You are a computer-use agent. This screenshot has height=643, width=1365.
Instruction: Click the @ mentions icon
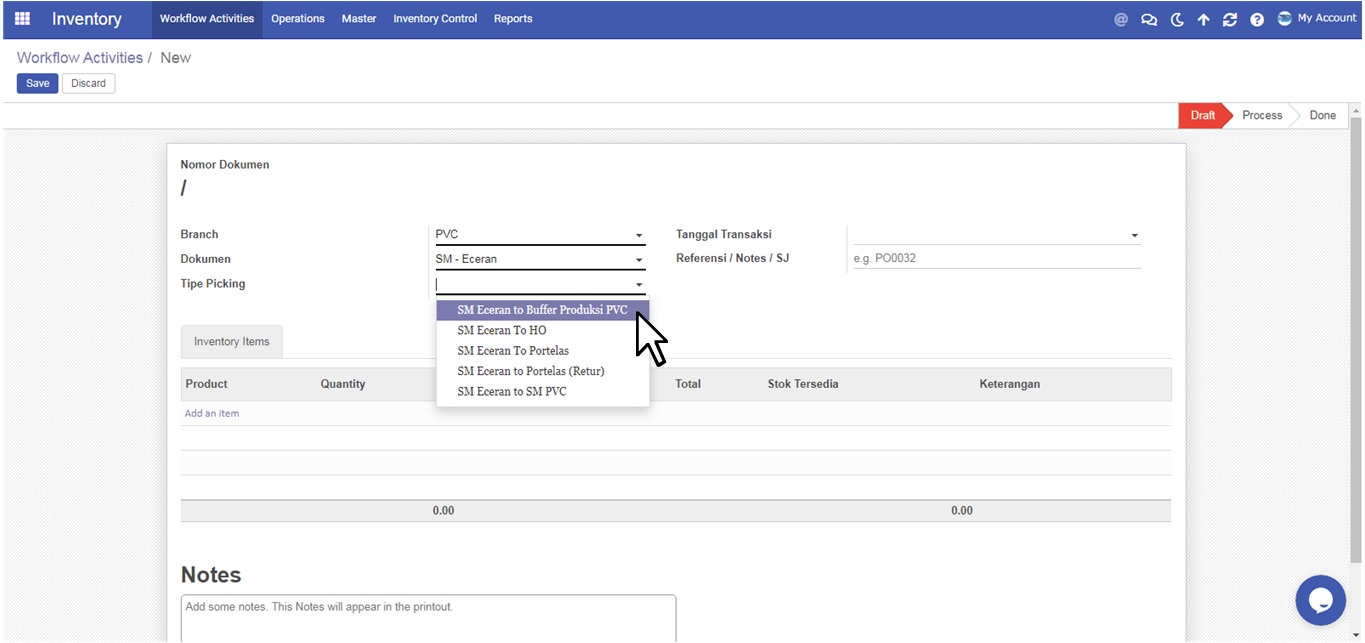click(x=1121, y=19)
